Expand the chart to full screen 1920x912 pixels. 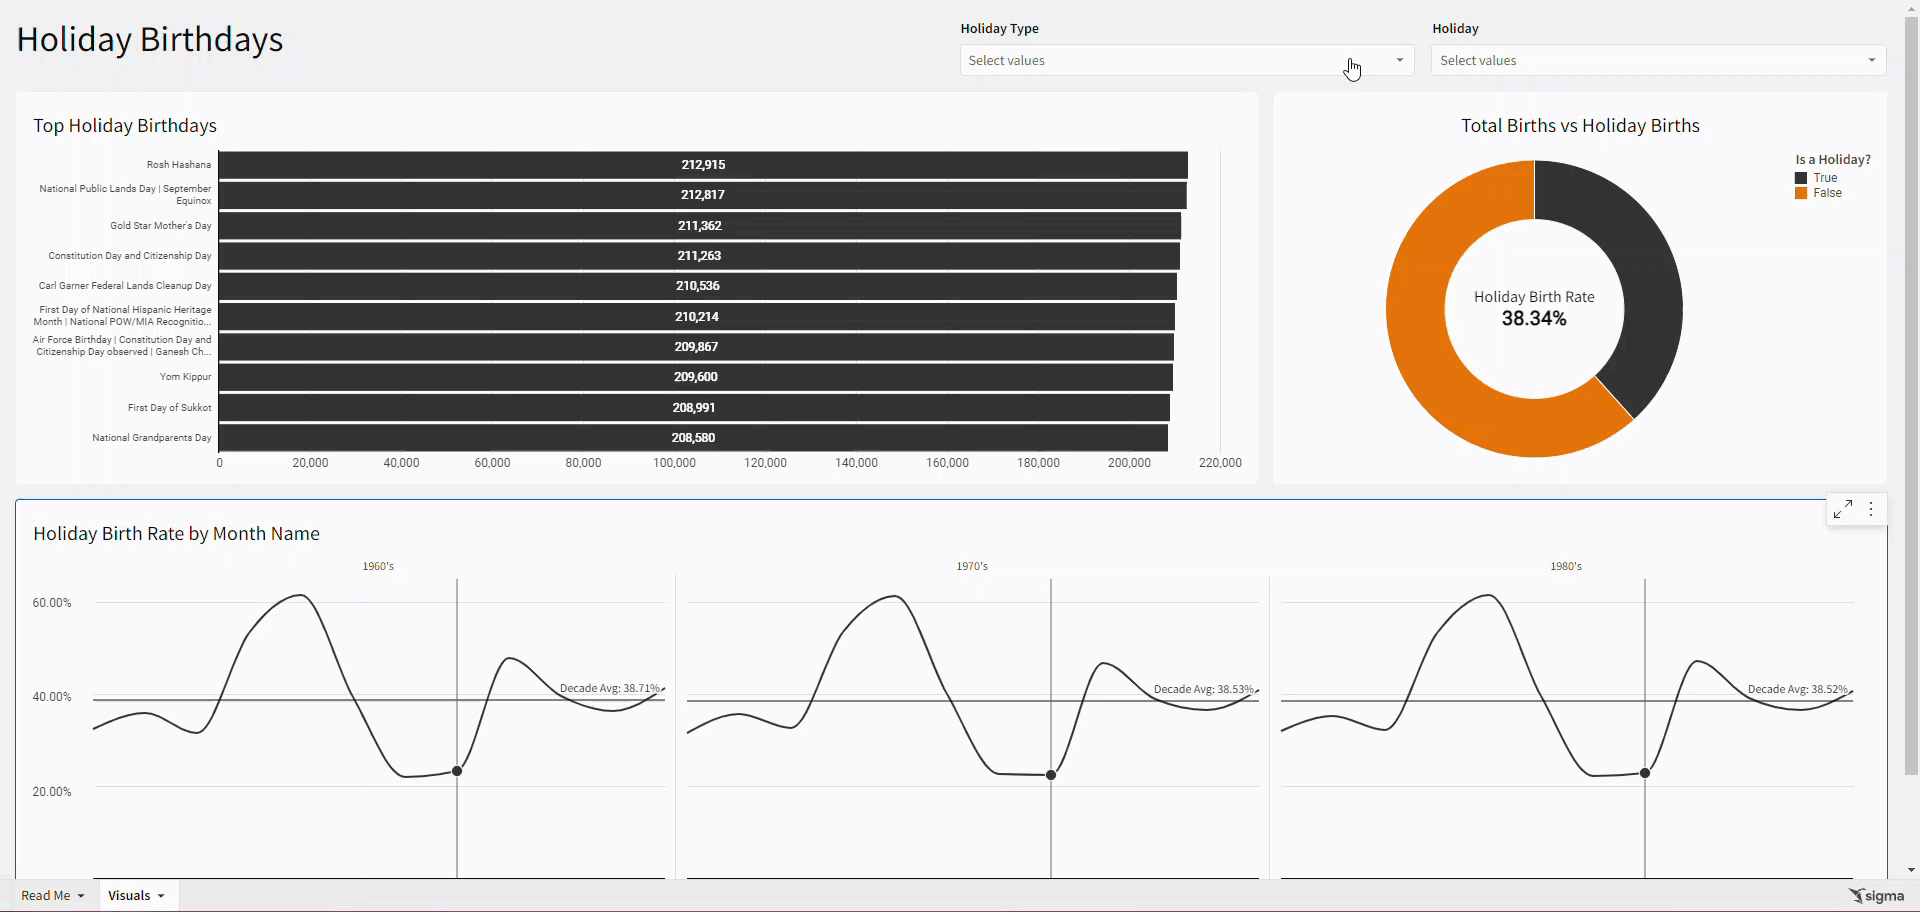(x=1843, y=510)
